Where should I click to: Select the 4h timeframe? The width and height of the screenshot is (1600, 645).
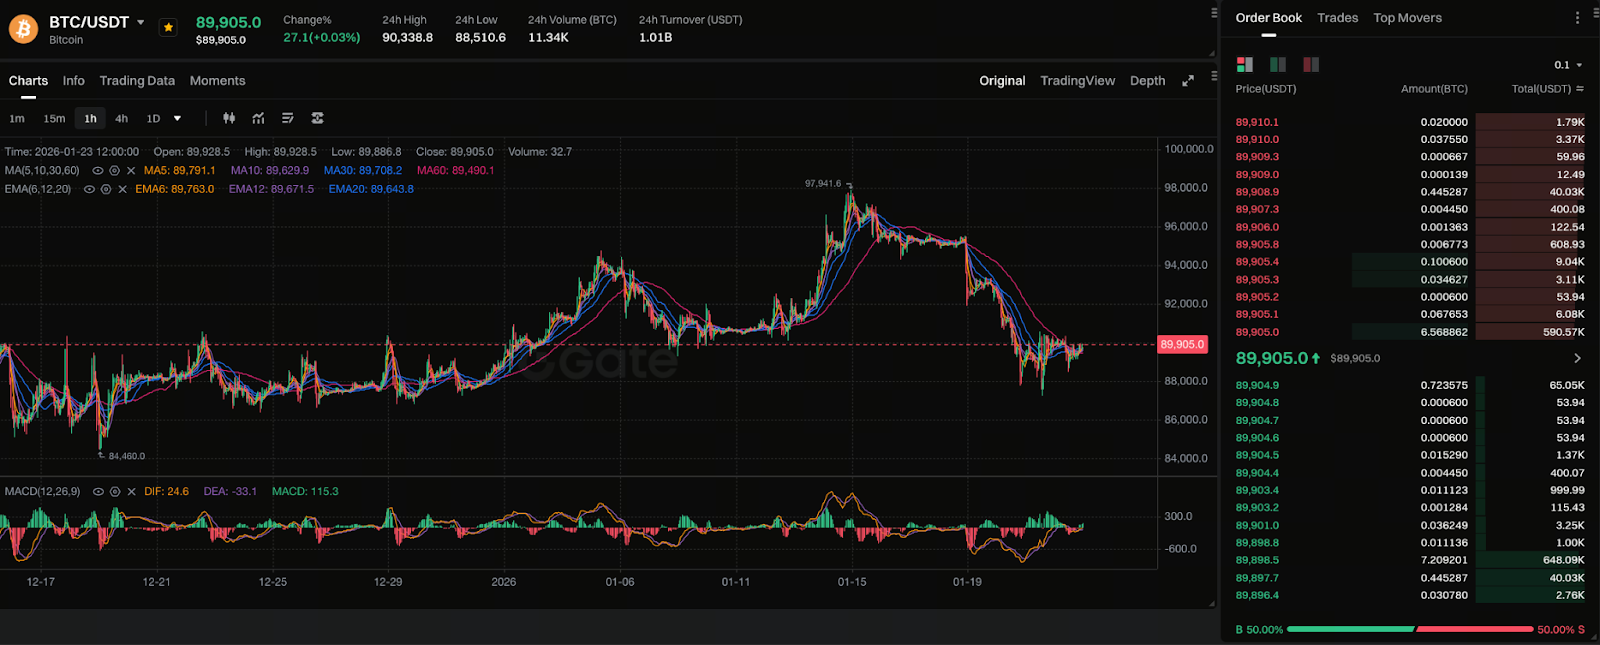(x=121, y=118)
